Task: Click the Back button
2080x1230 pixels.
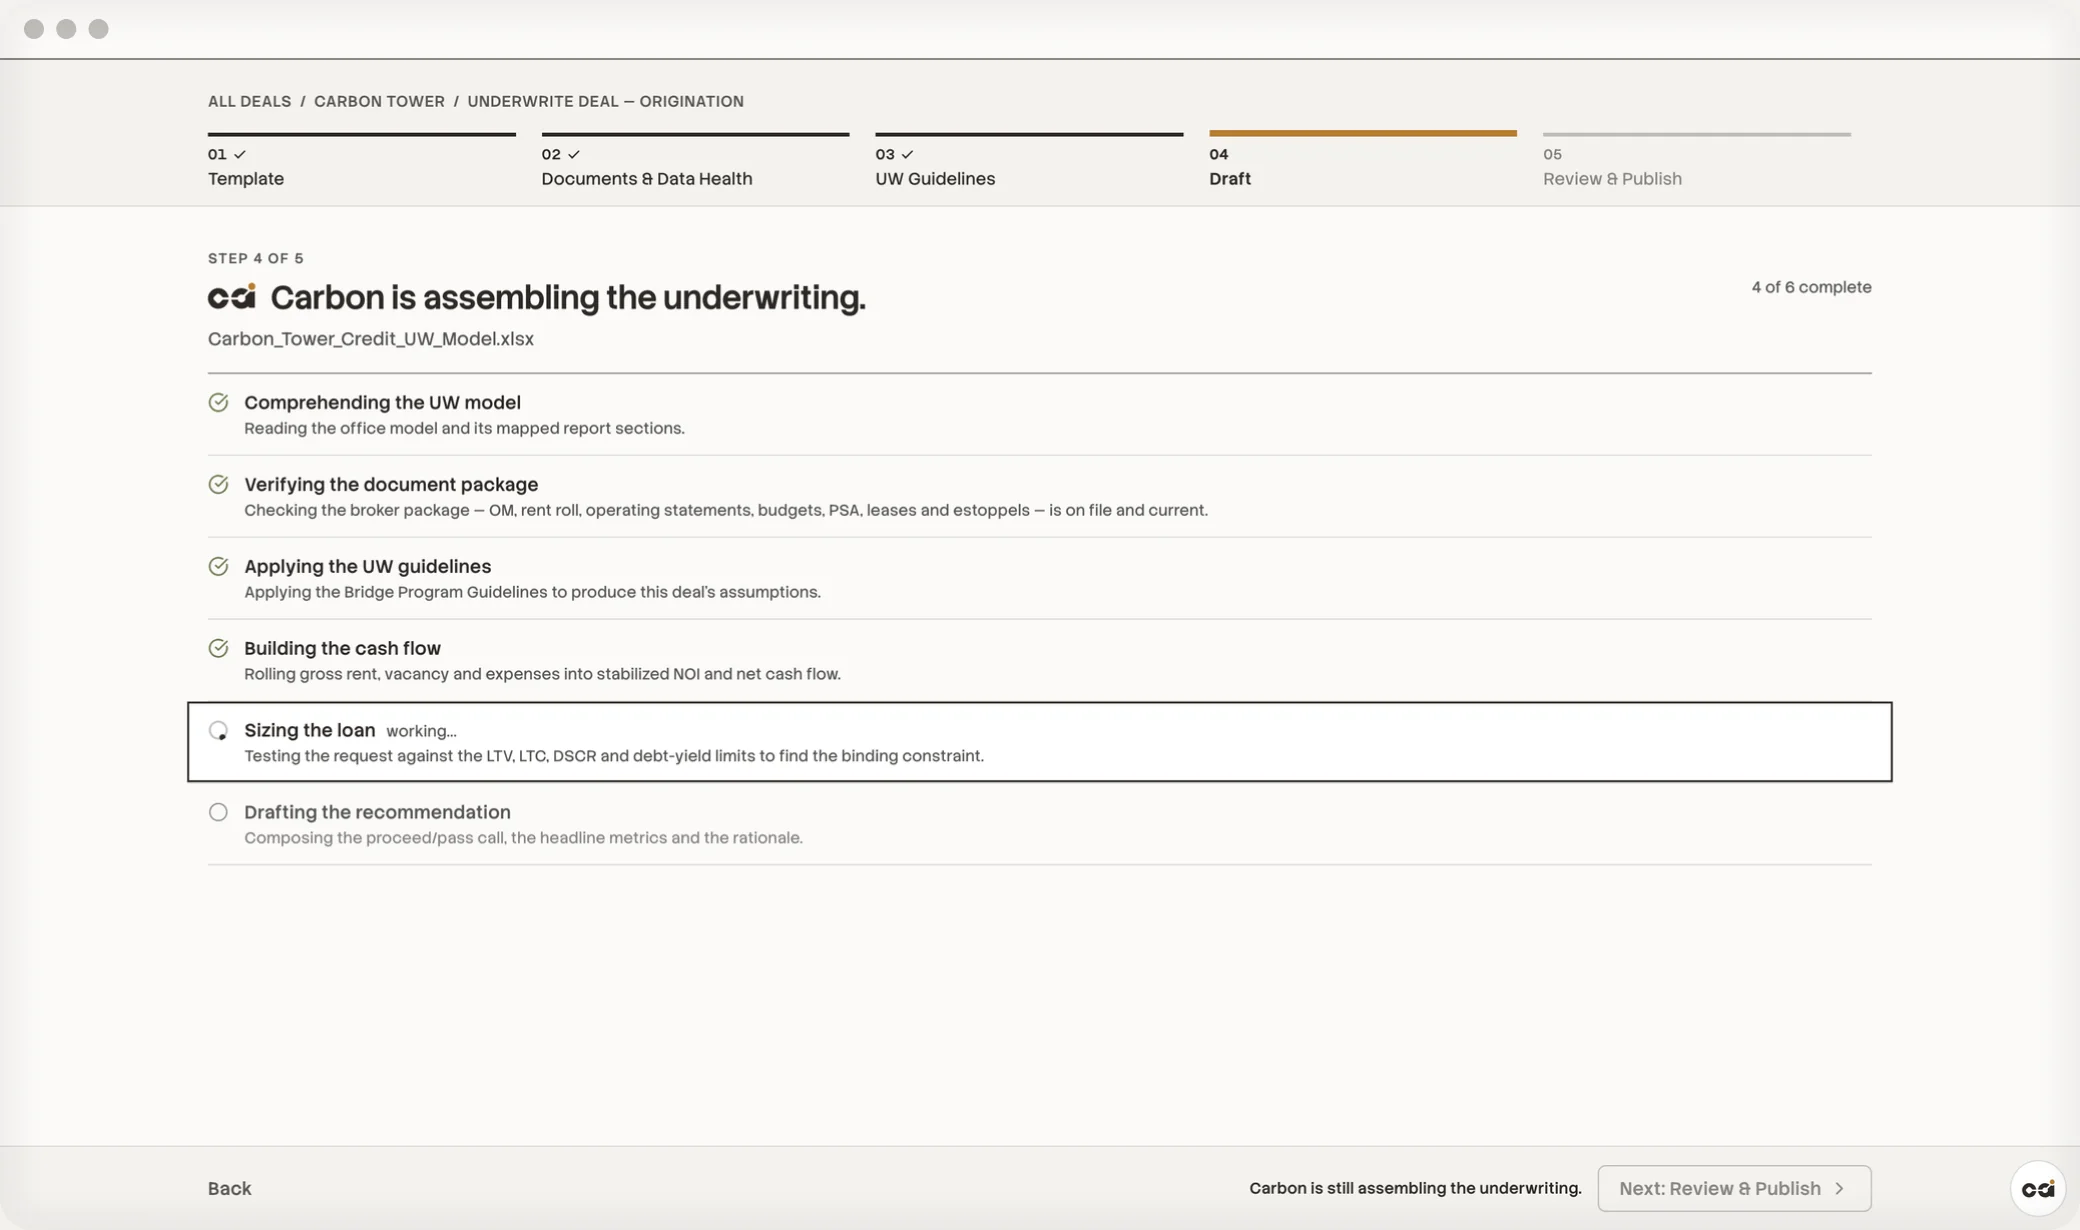Action: click(229, 1188)
